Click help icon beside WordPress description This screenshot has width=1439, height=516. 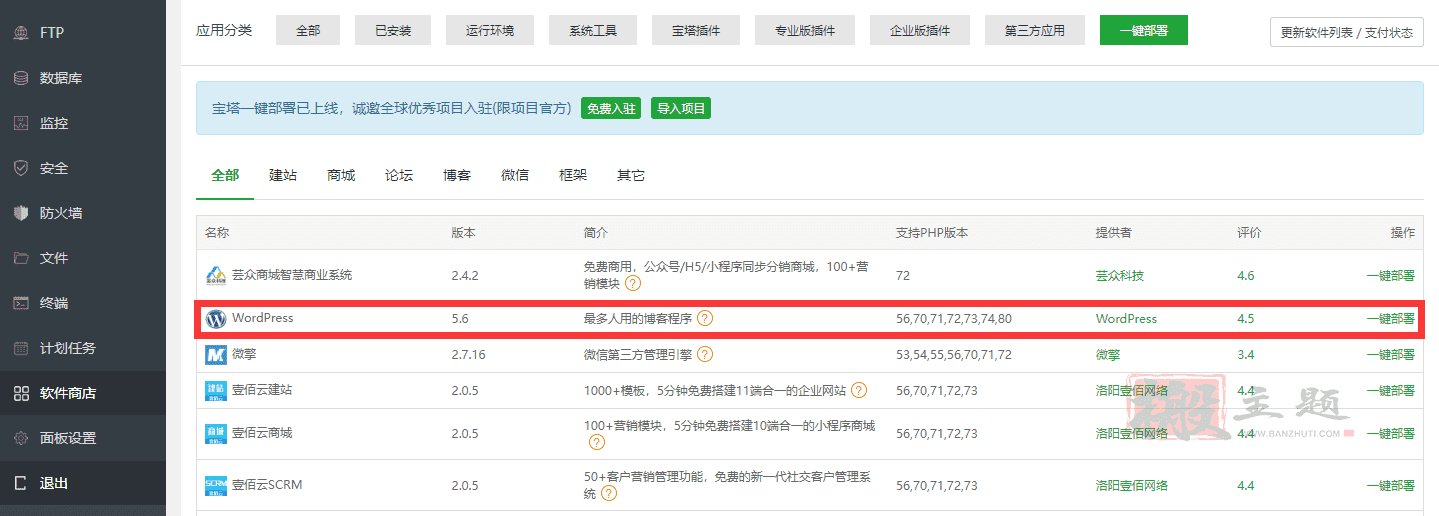click(705, 319)
